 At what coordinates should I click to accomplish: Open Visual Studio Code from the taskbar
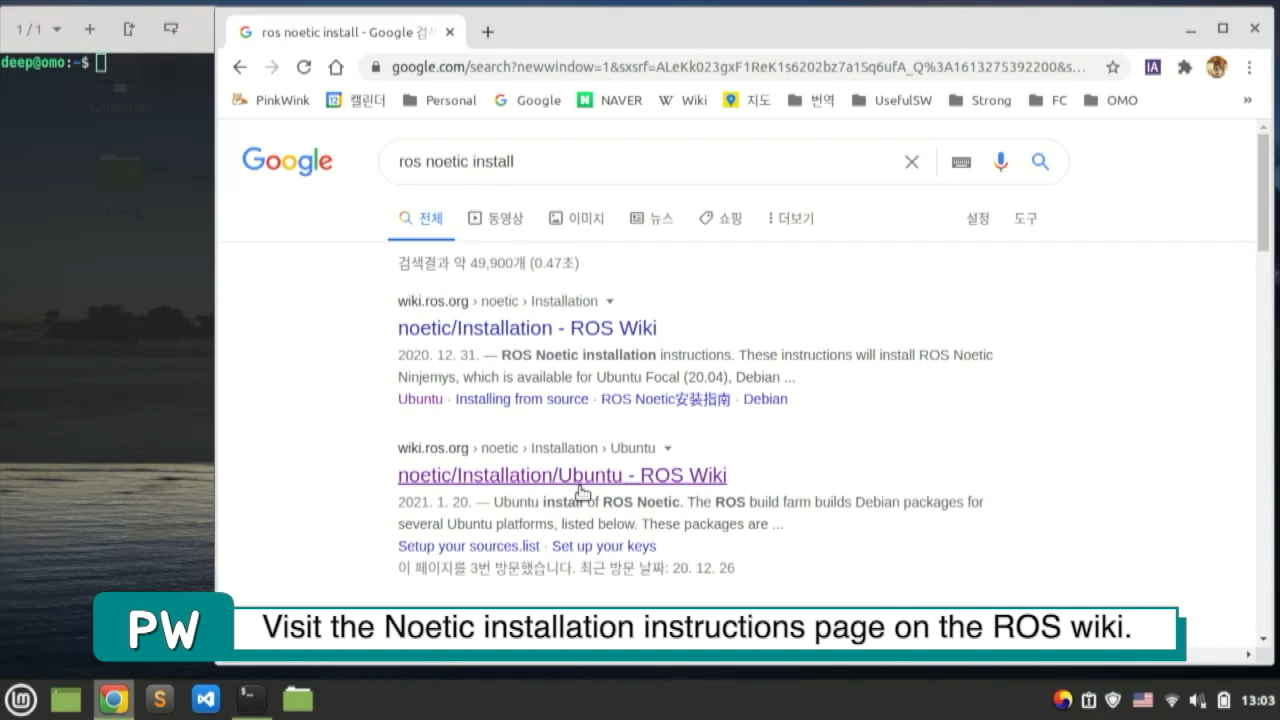pyautogui.click(x=206, y=699)
